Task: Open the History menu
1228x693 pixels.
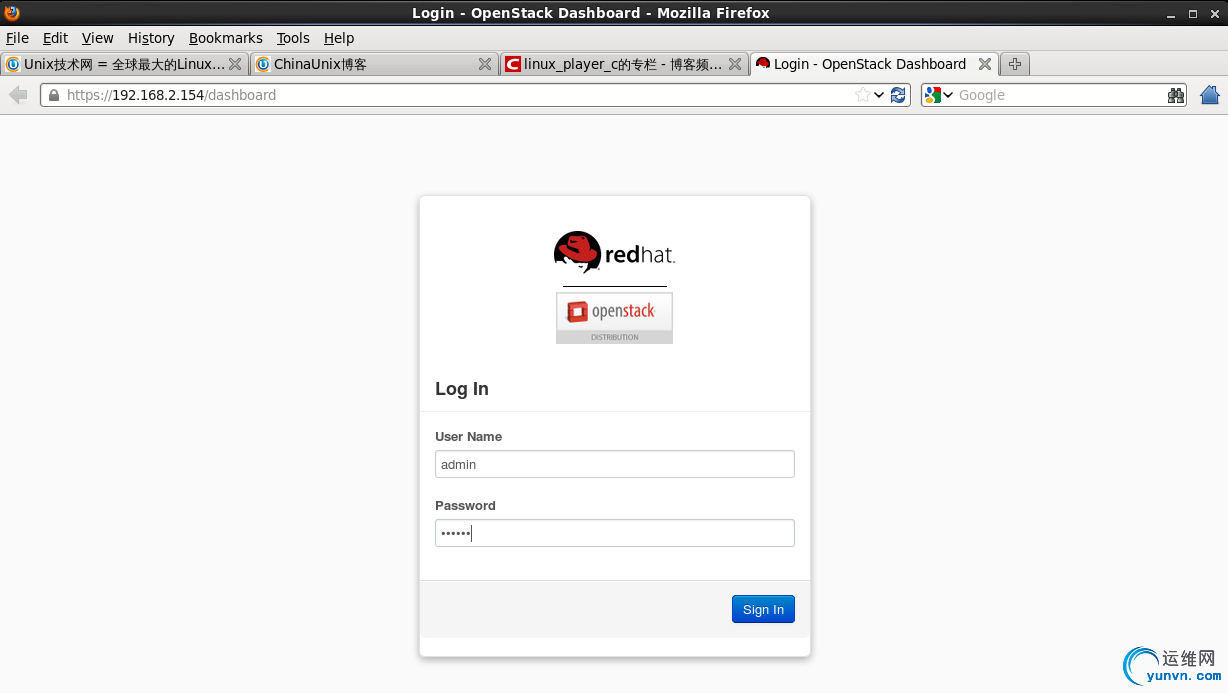Action: [151, 38]
